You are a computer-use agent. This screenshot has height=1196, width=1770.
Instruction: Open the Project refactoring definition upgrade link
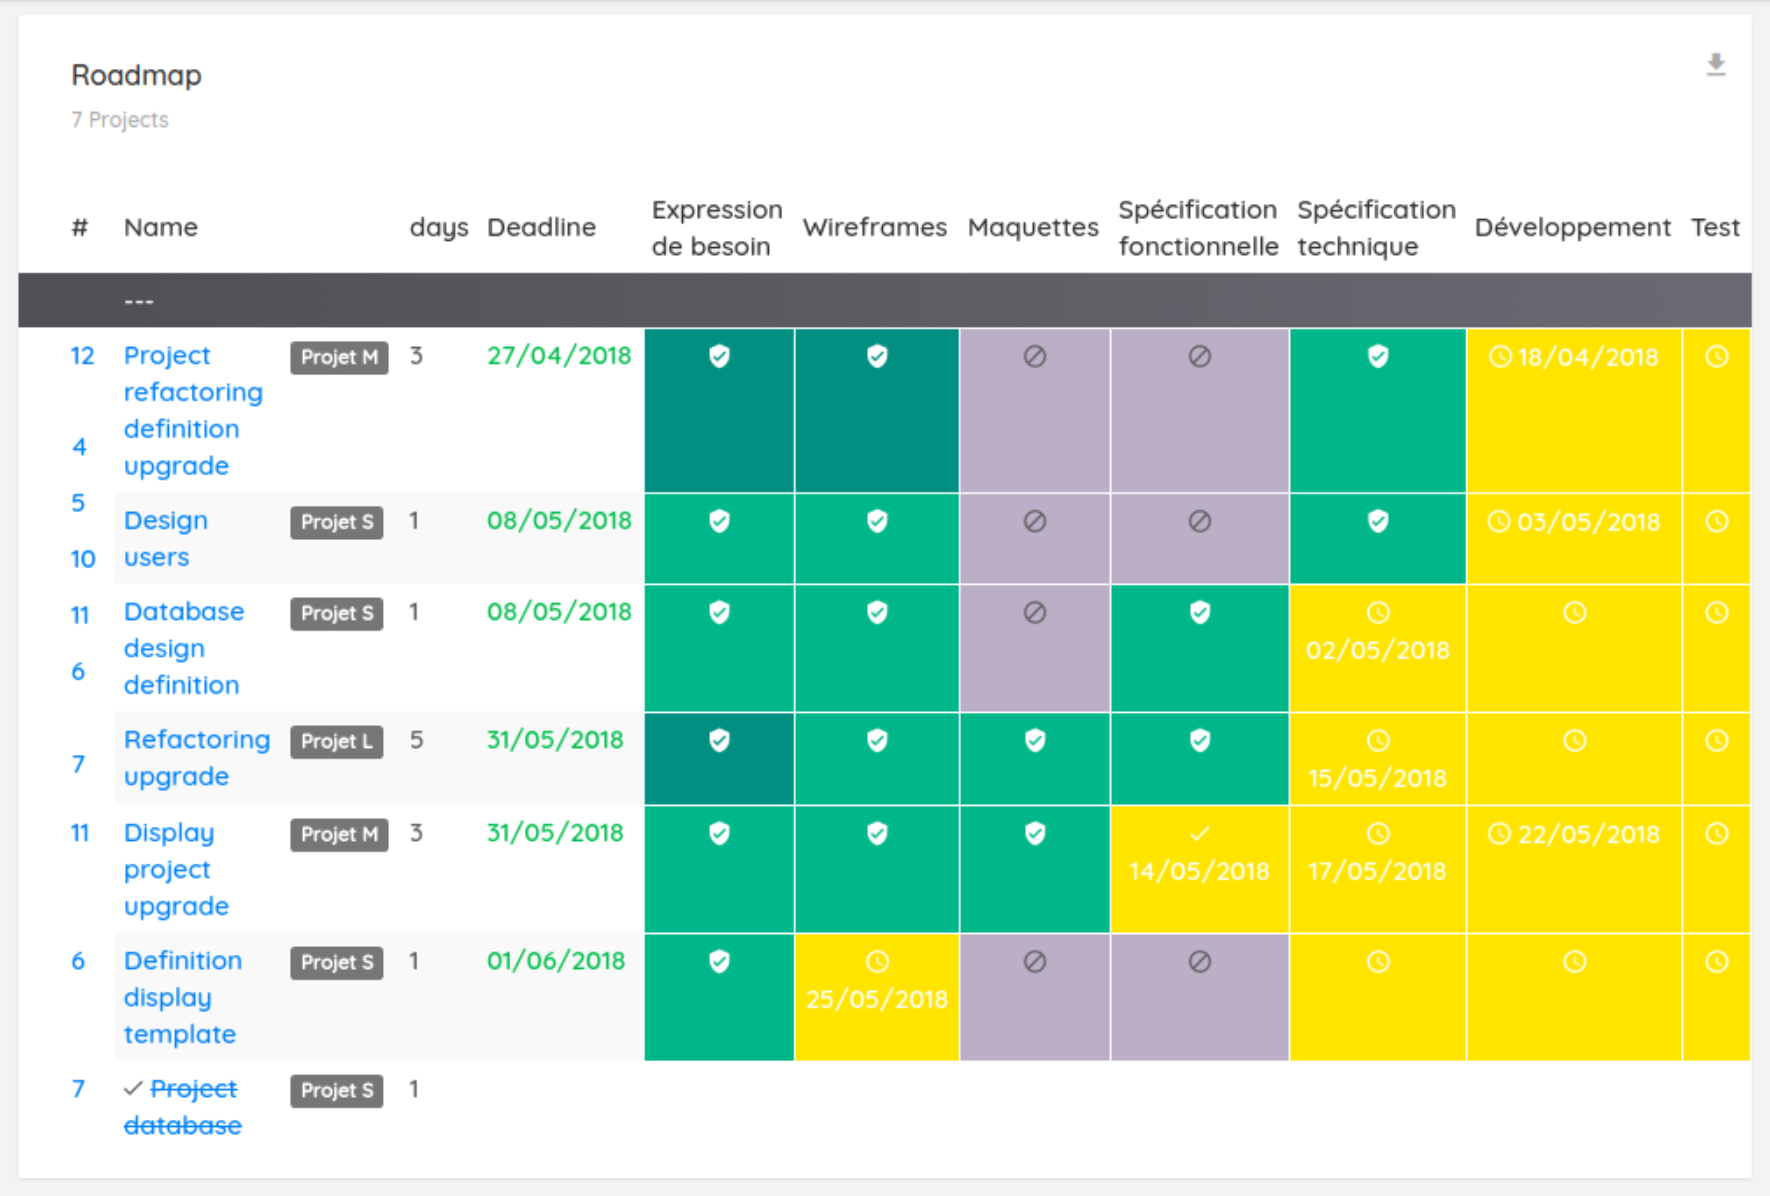(192, 410)
